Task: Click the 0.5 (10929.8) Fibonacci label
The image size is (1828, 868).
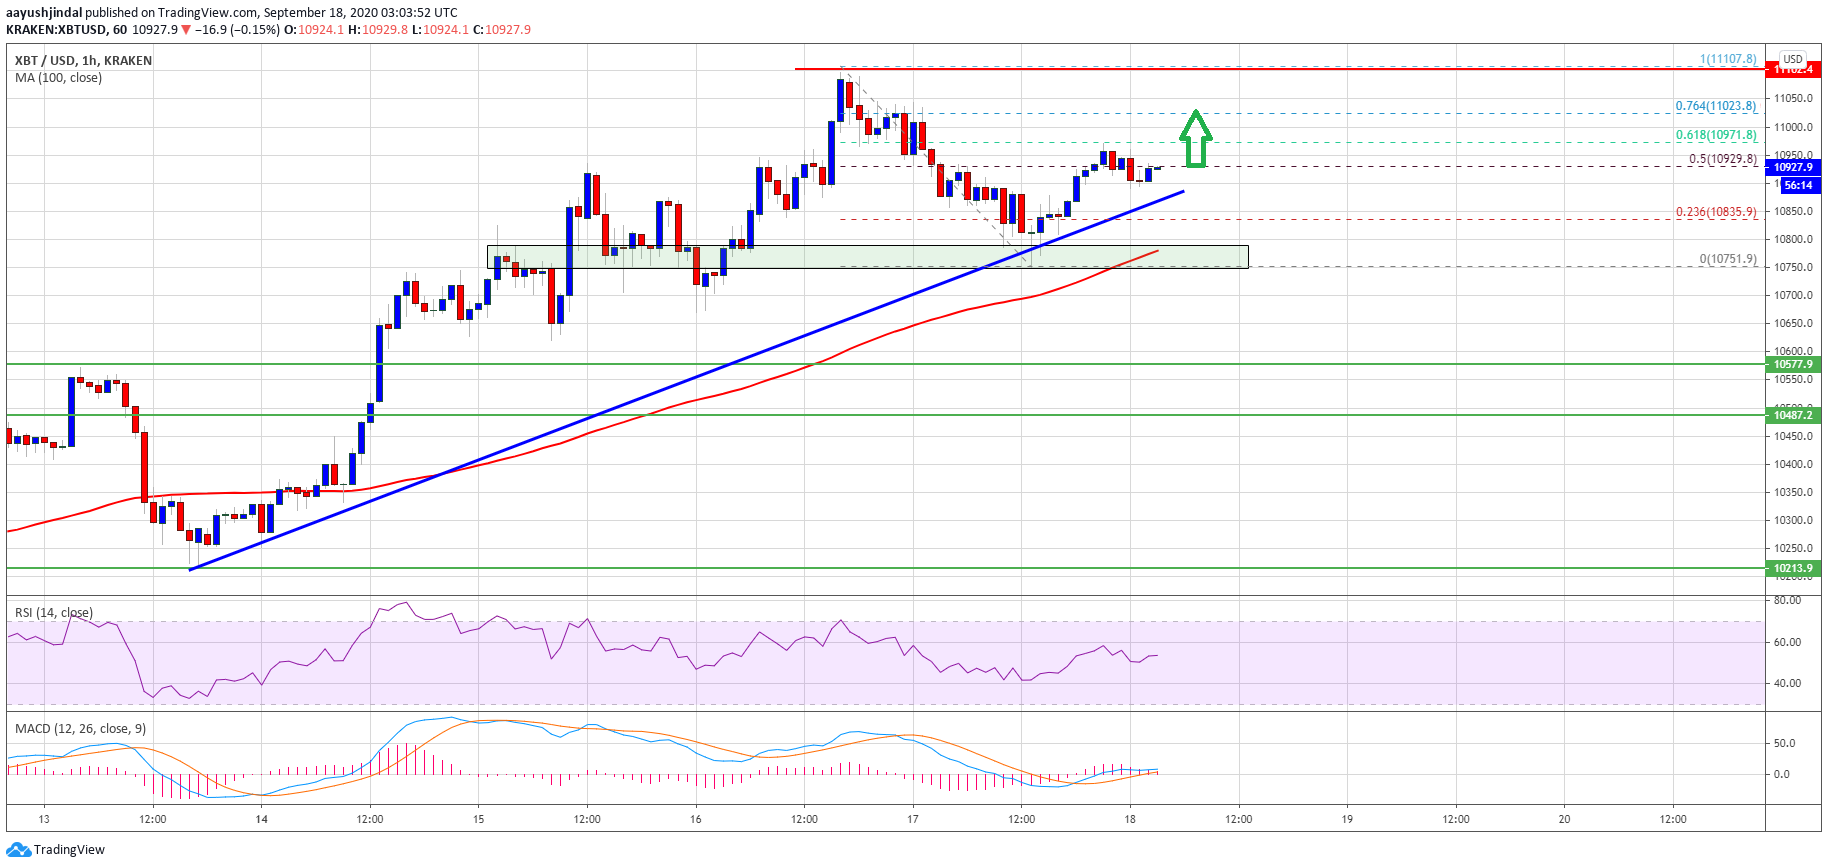Action: pyautogui.click(x=1723, y=159)
